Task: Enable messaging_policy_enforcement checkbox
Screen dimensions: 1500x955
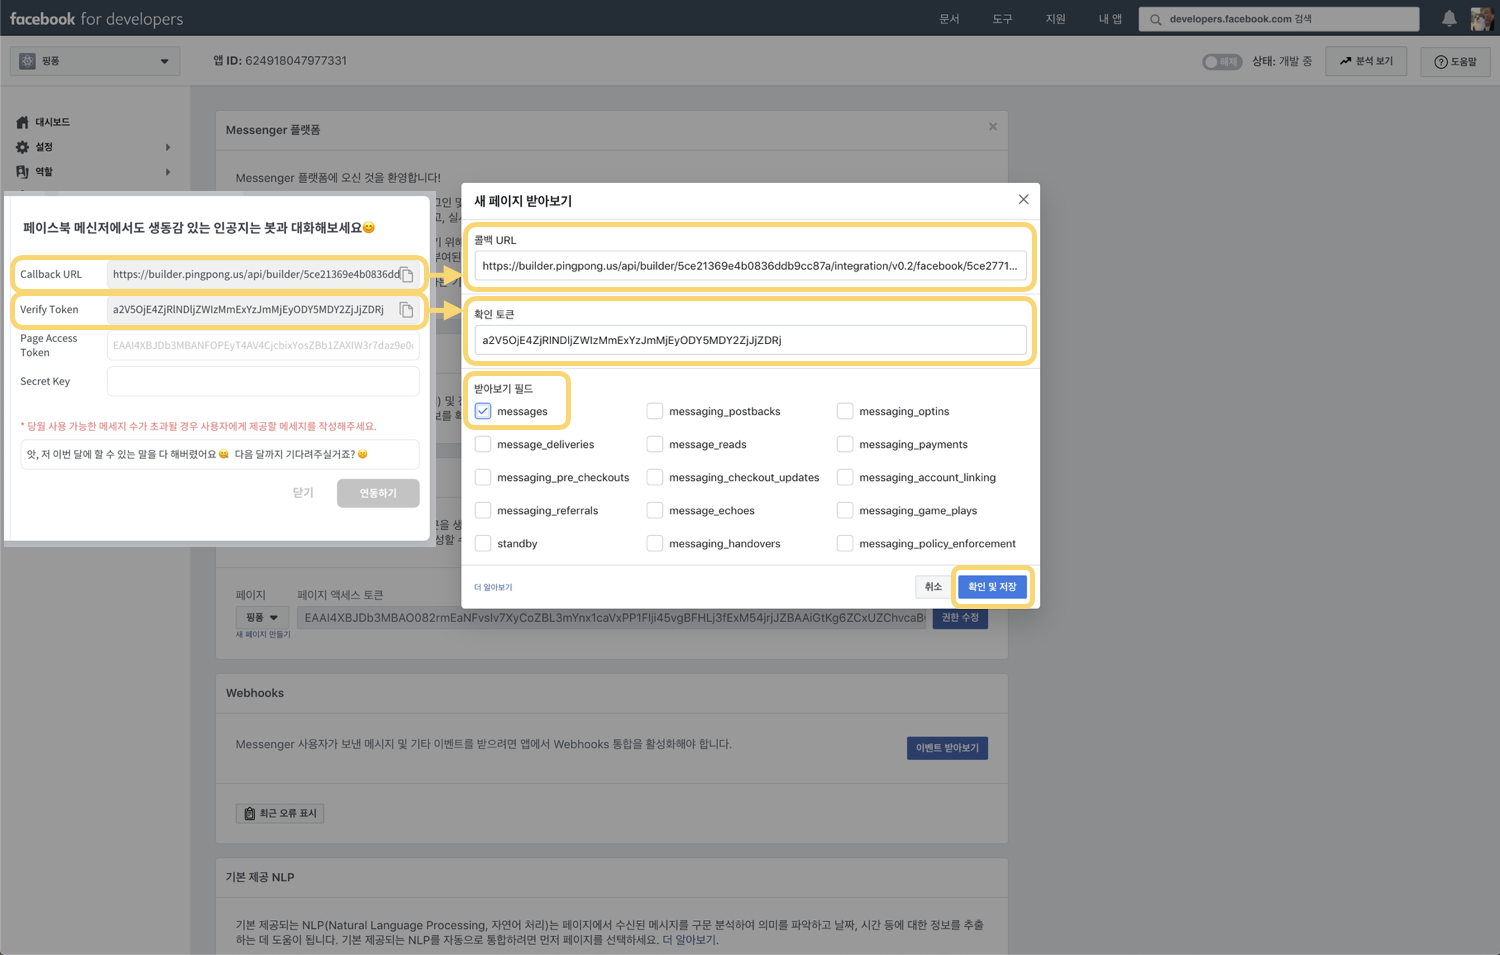Action: 845,543
